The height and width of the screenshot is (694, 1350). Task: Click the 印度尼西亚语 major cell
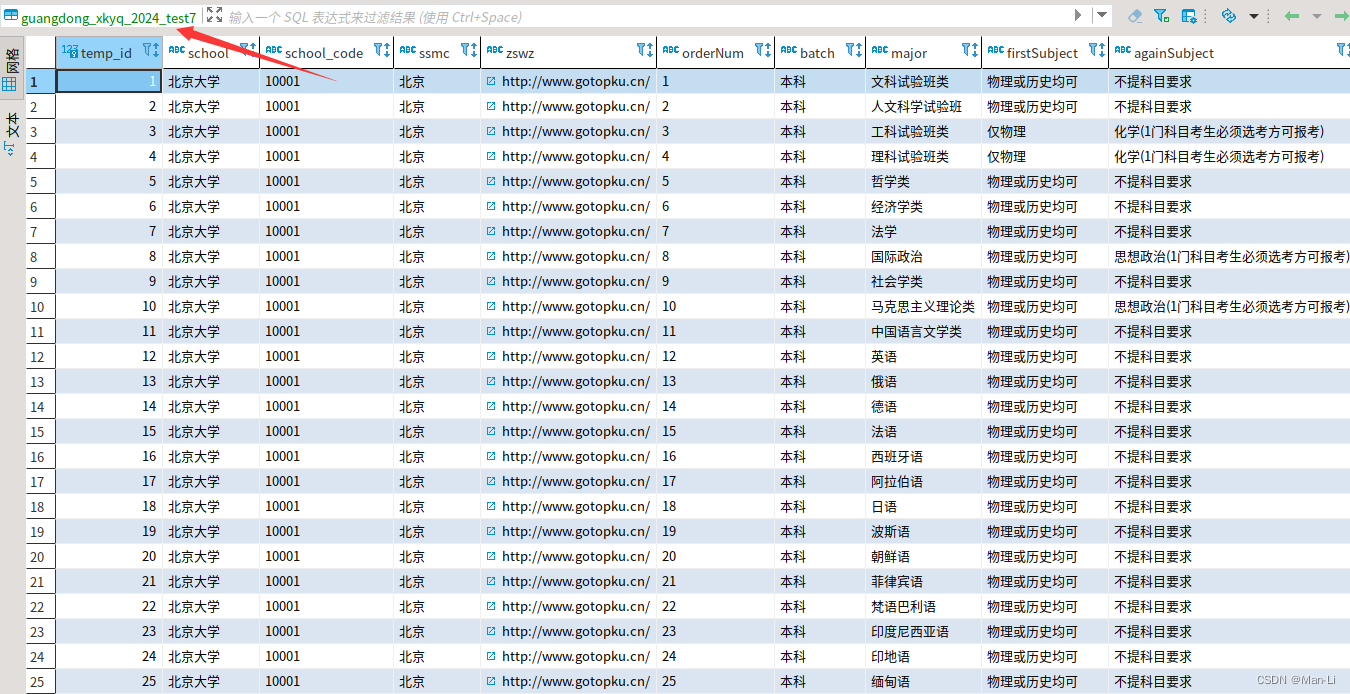925,631
